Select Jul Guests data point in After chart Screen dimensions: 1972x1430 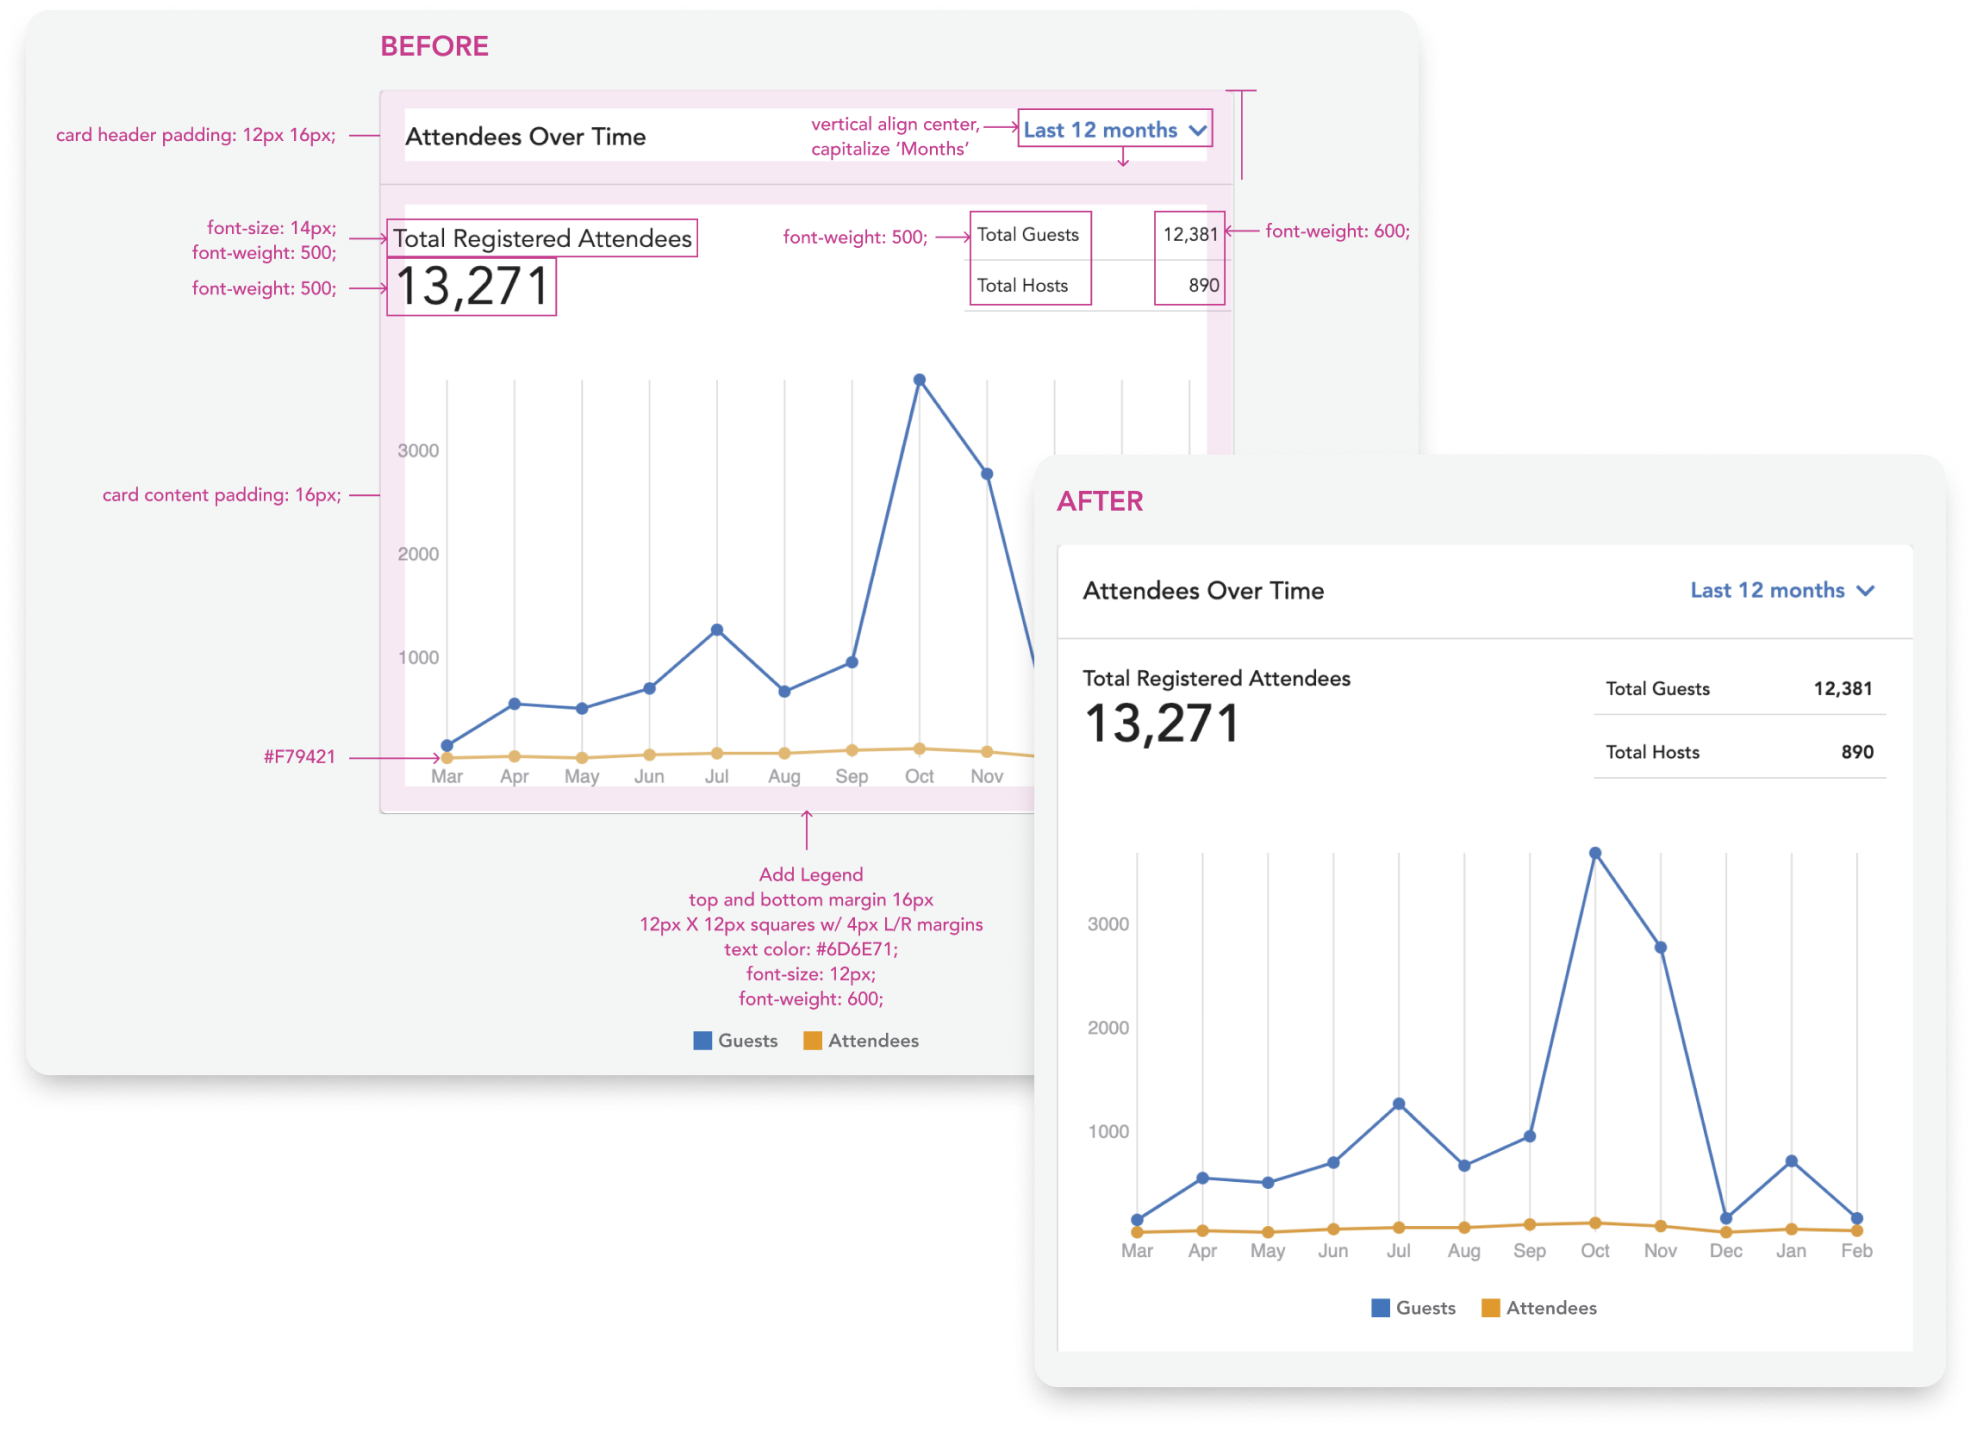[x=1399, y=1104]
